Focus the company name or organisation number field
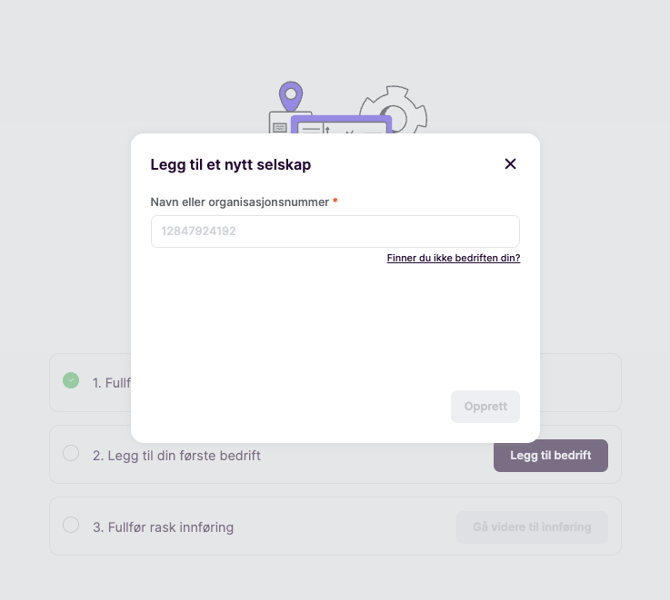This screenshot has height=600, width=670. (335, 231)
